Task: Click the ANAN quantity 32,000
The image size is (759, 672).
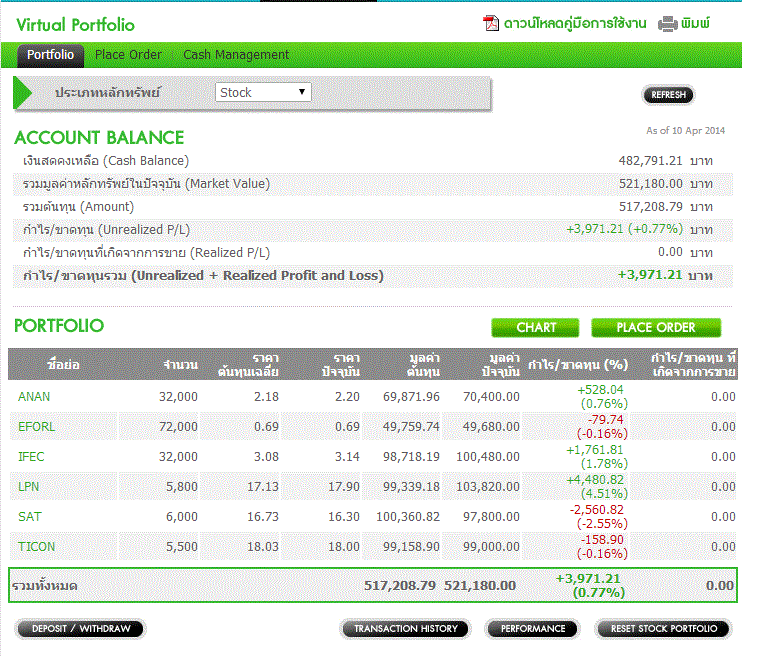Action: pos(178,397)
